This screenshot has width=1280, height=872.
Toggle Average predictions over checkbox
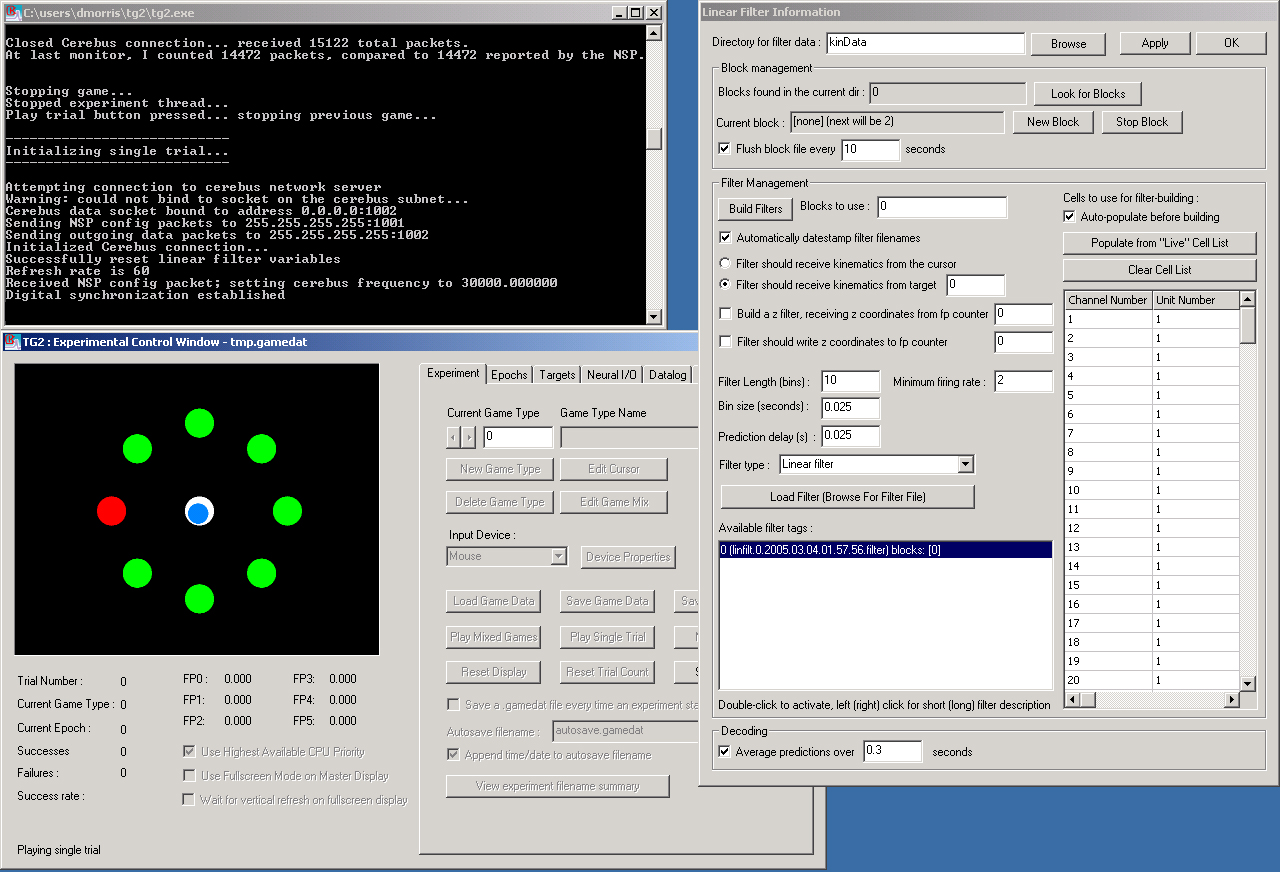[725, 752]
